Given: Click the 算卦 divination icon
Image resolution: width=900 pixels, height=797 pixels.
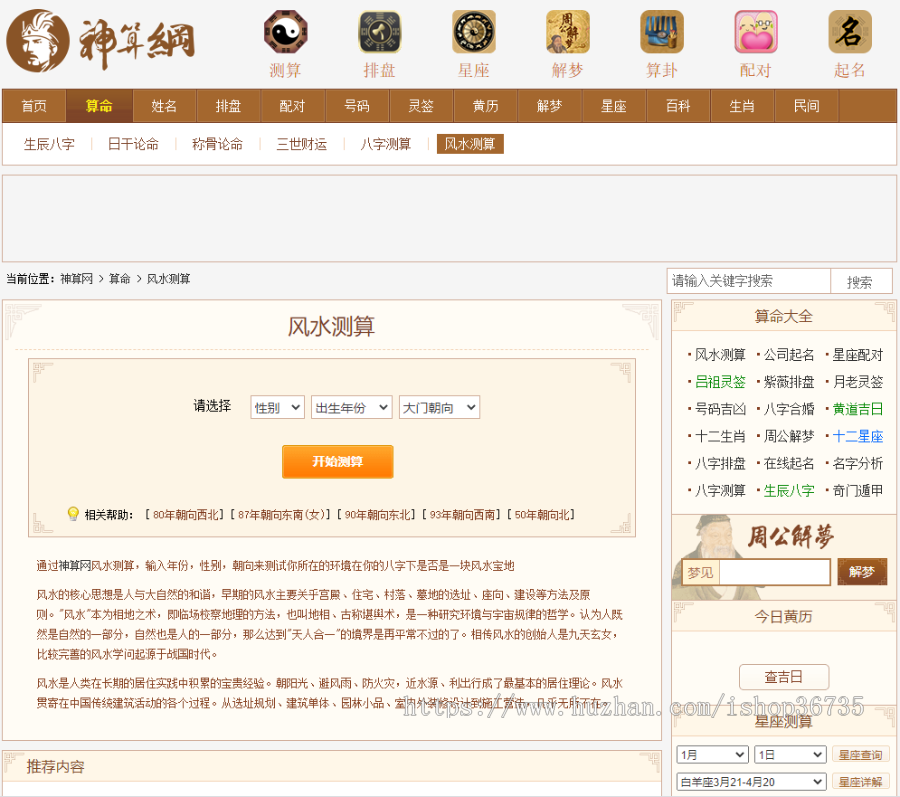Looking at the screenshot, I should [x=661, y=32].
